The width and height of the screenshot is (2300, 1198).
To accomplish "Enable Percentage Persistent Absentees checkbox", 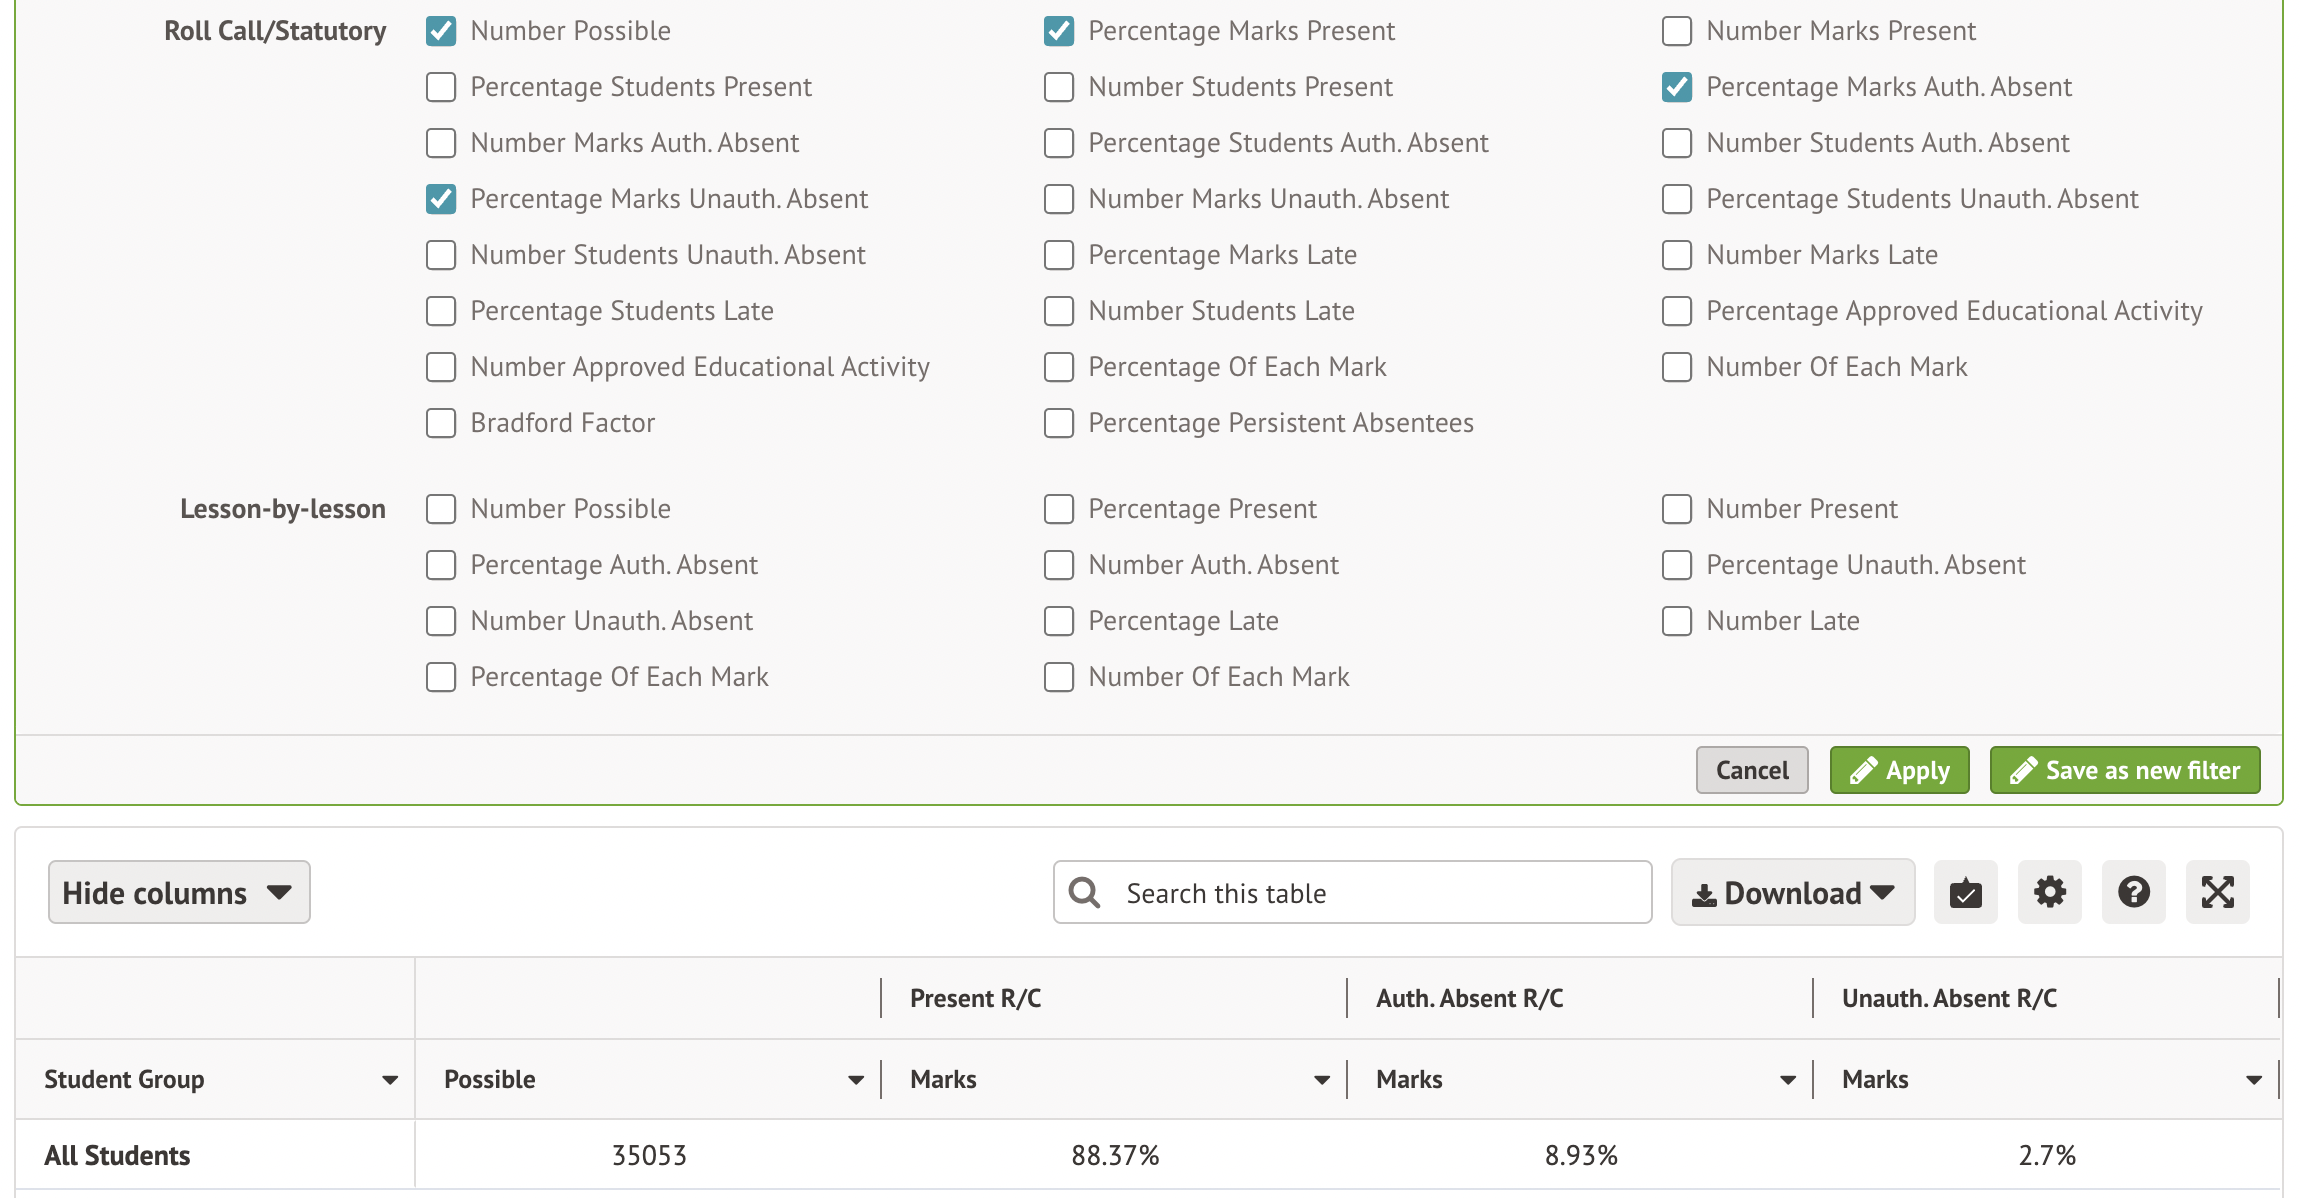I will pyautogui.click(x=1059, y=423).
